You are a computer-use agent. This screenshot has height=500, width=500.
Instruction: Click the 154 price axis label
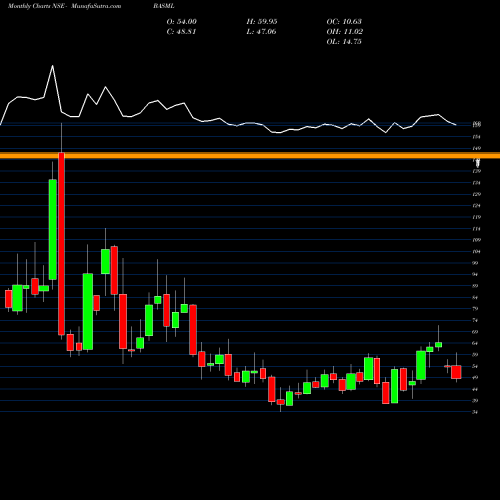477,137
